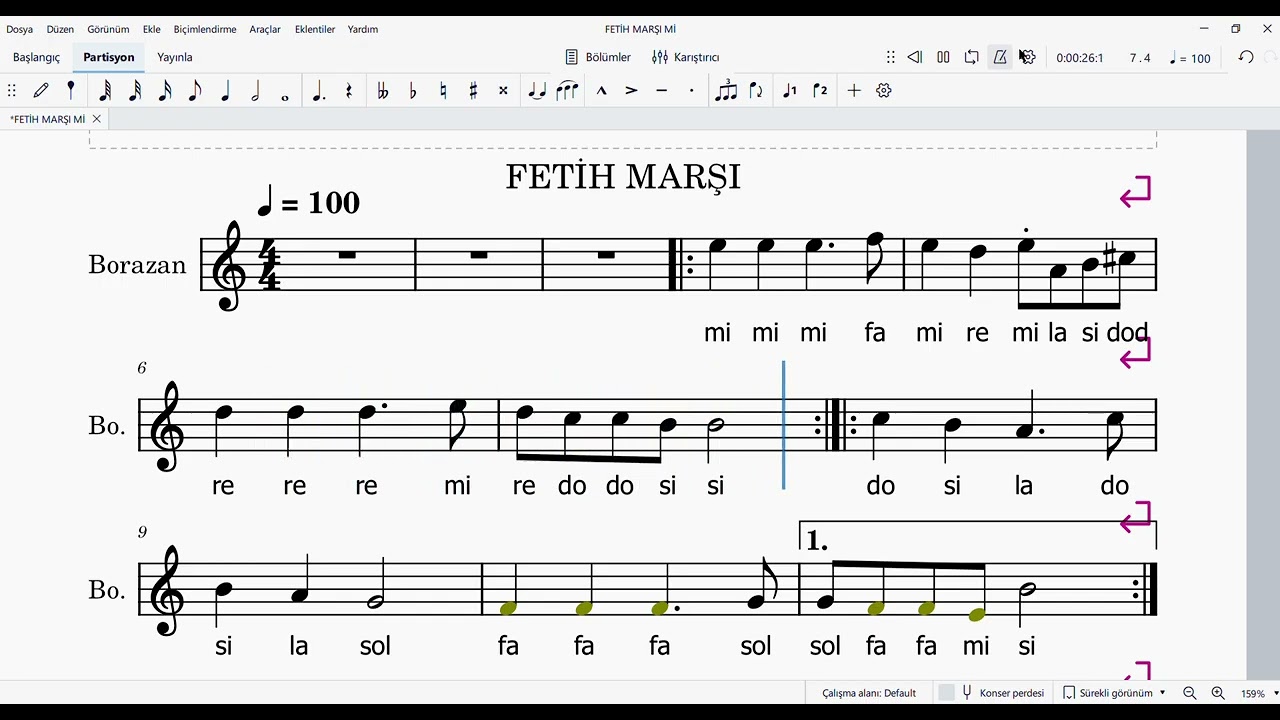This screenshot has height=720, width=1280.
Task: Open the tuplet options
Action: coord(726,90)
